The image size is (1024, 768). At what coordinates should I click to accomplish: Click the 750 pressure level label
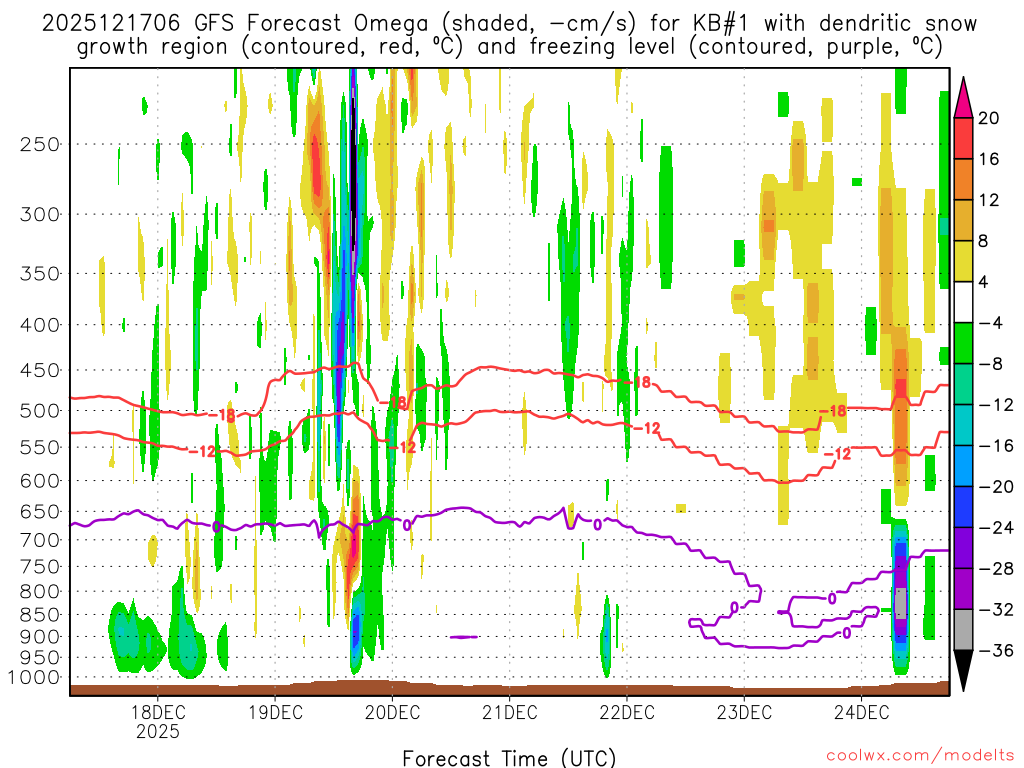[40, 566]
